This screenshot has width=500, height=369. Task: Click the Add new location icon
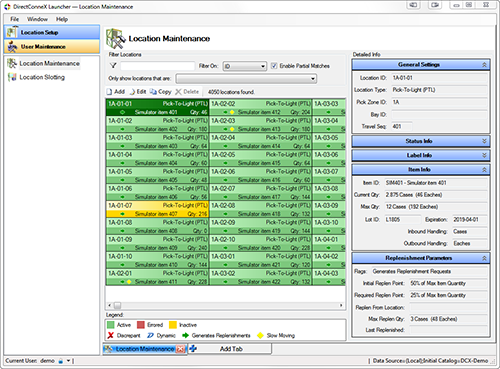pyautogui.click(x=109, y=92)
